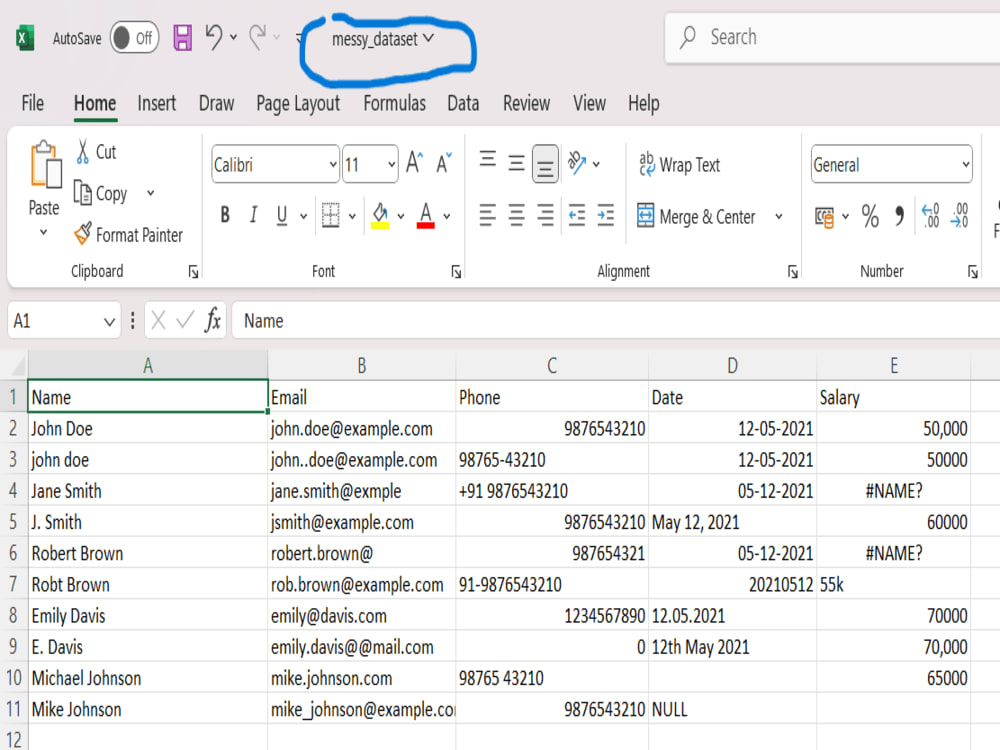Click Merge & Center

[x=696, y=216]
